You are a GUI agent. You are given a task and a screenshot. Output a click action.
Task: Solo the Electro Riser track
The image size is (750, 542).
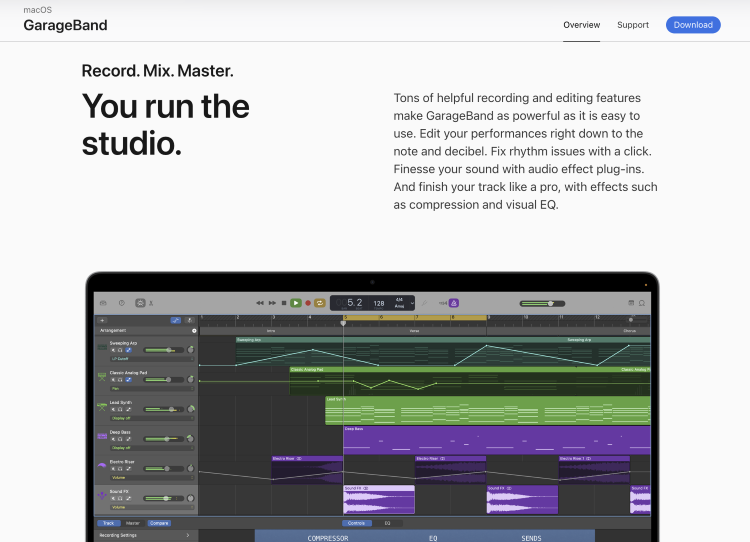click(120, 469)
